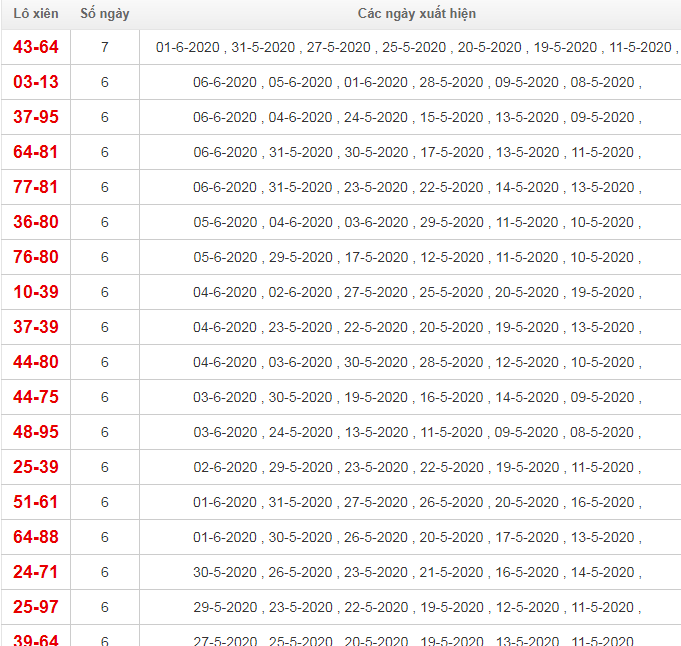This screenshot has height=646, width=681.
Task: Click date 15-5-2020 in the 37-95 row
Action: [451, 117]
